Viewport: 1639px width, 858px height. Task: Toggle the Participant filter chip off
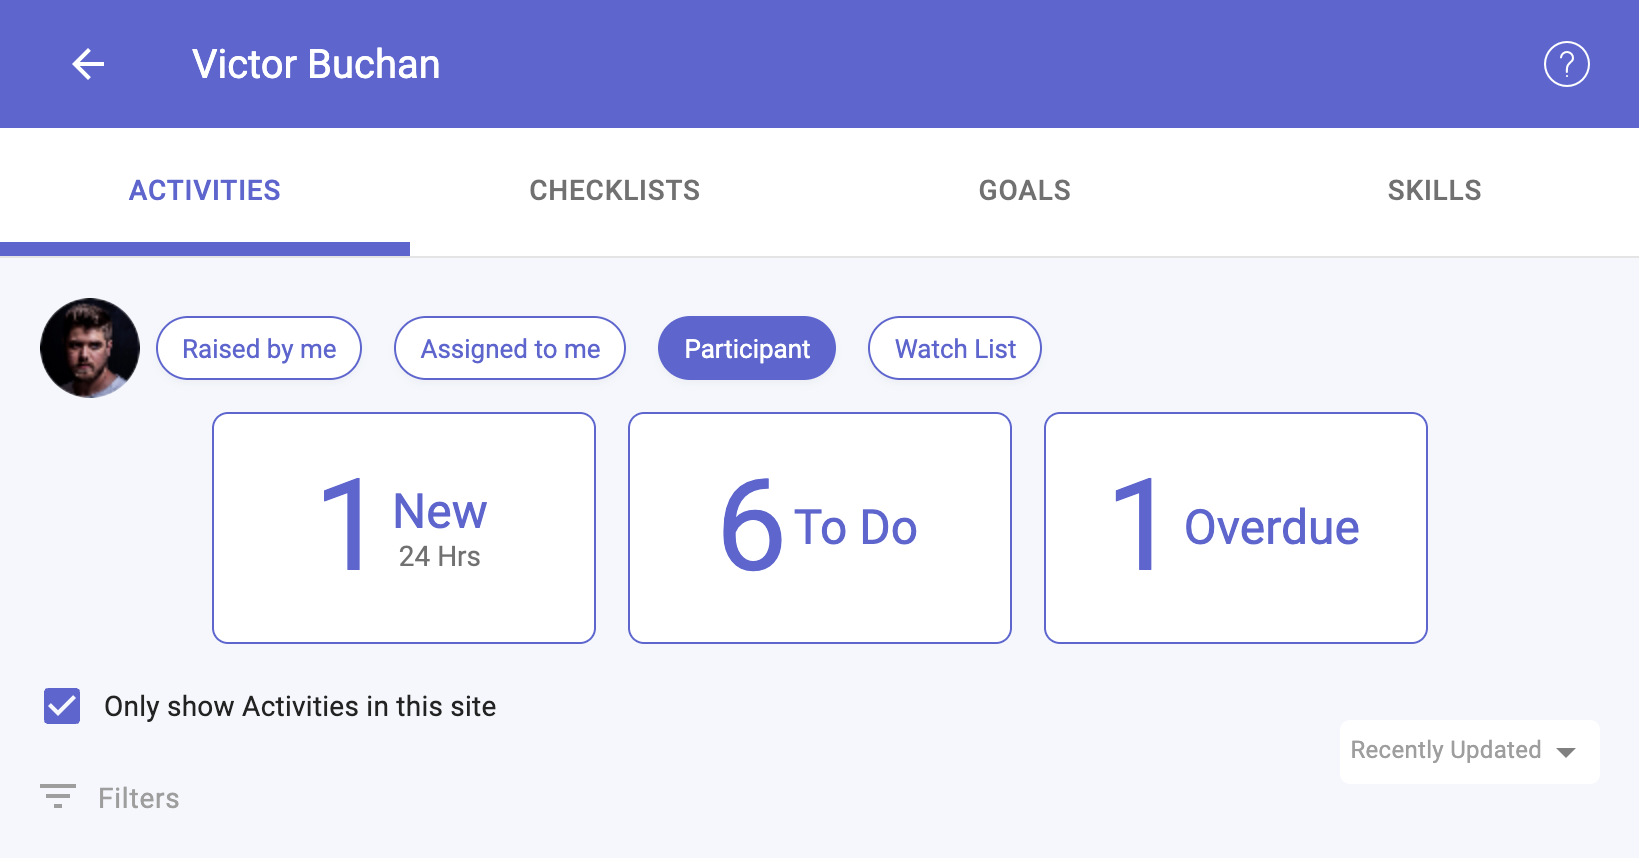747,348
